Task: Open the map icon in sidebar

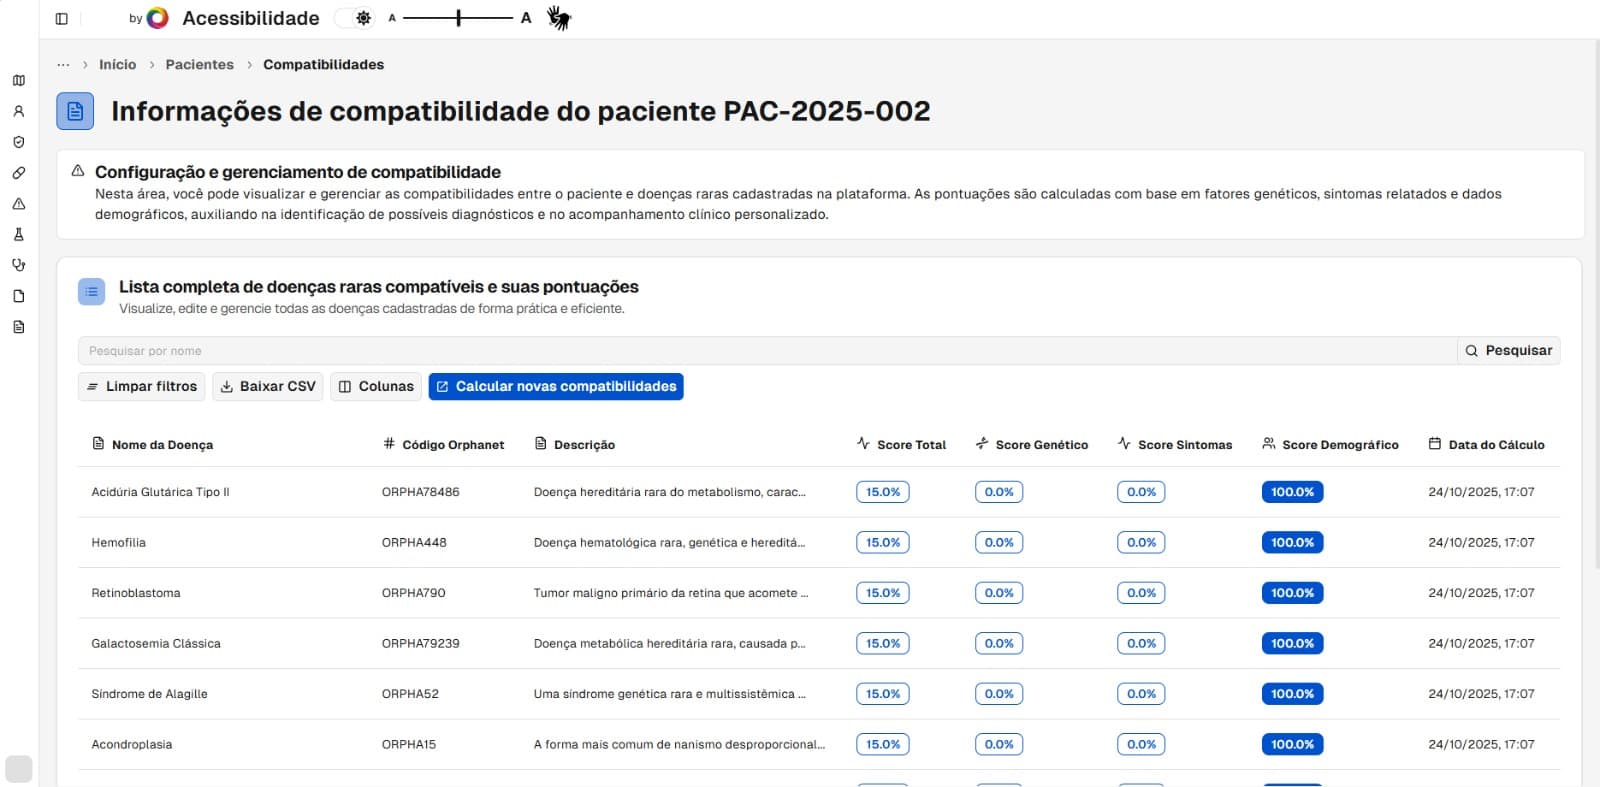Action: coord(19,81)
